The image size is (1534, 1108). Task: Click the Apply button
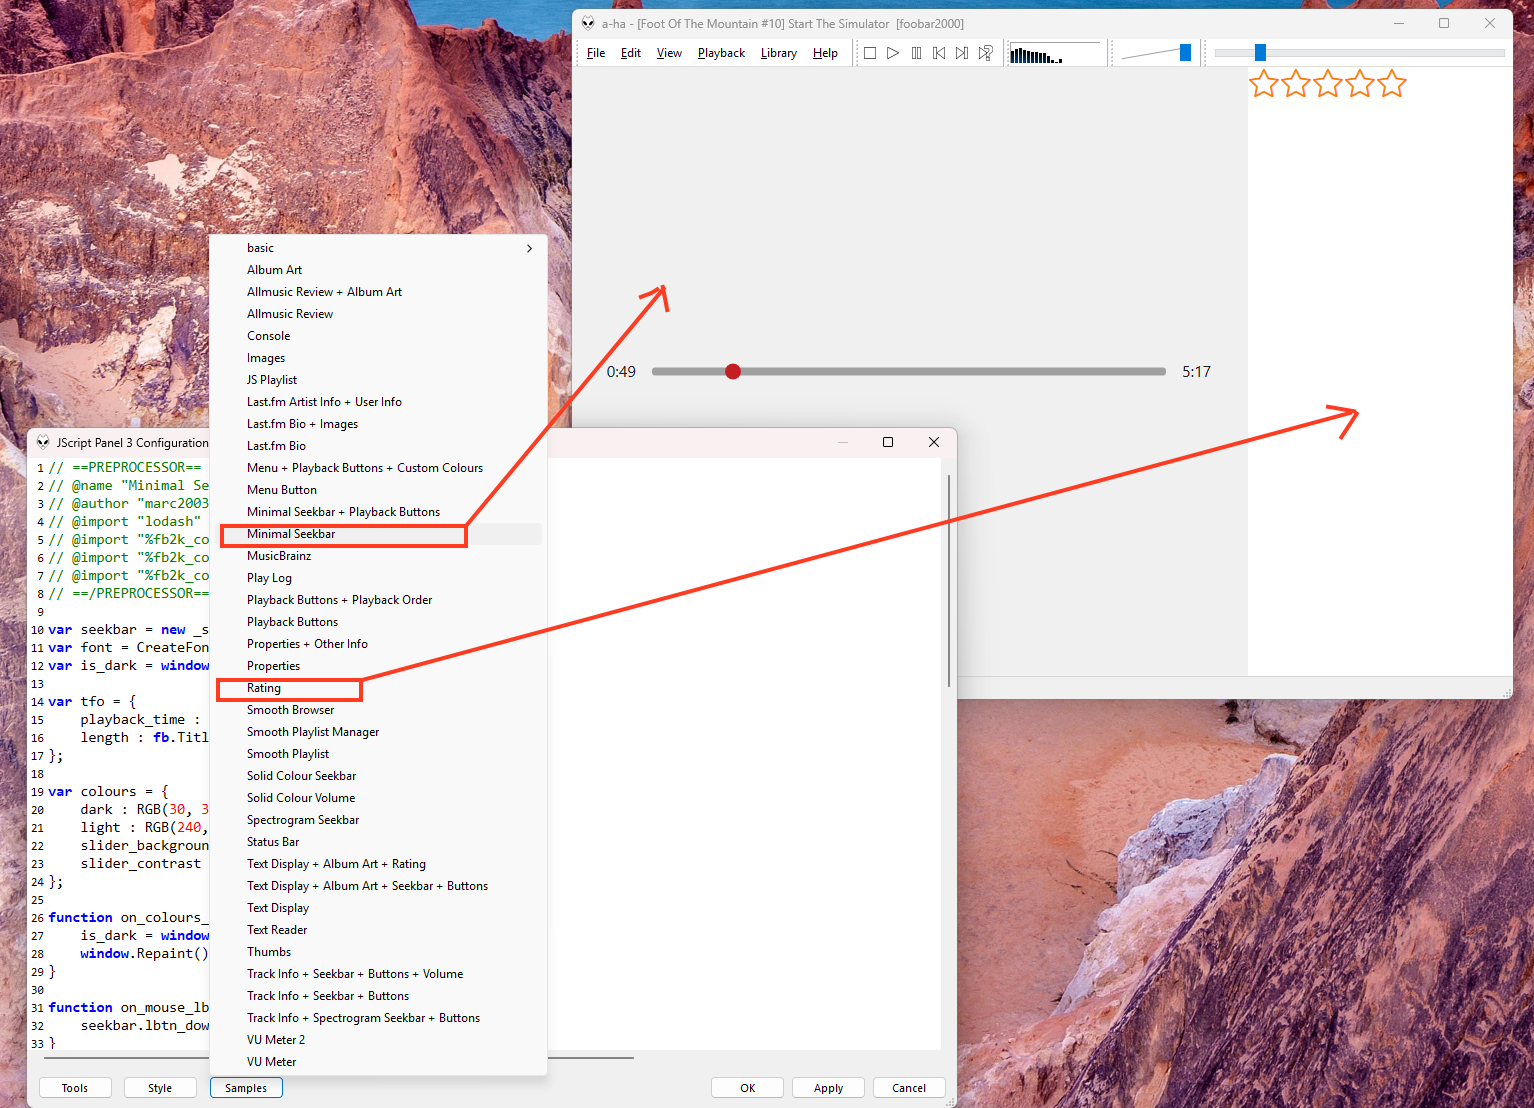click(828, 1088)
